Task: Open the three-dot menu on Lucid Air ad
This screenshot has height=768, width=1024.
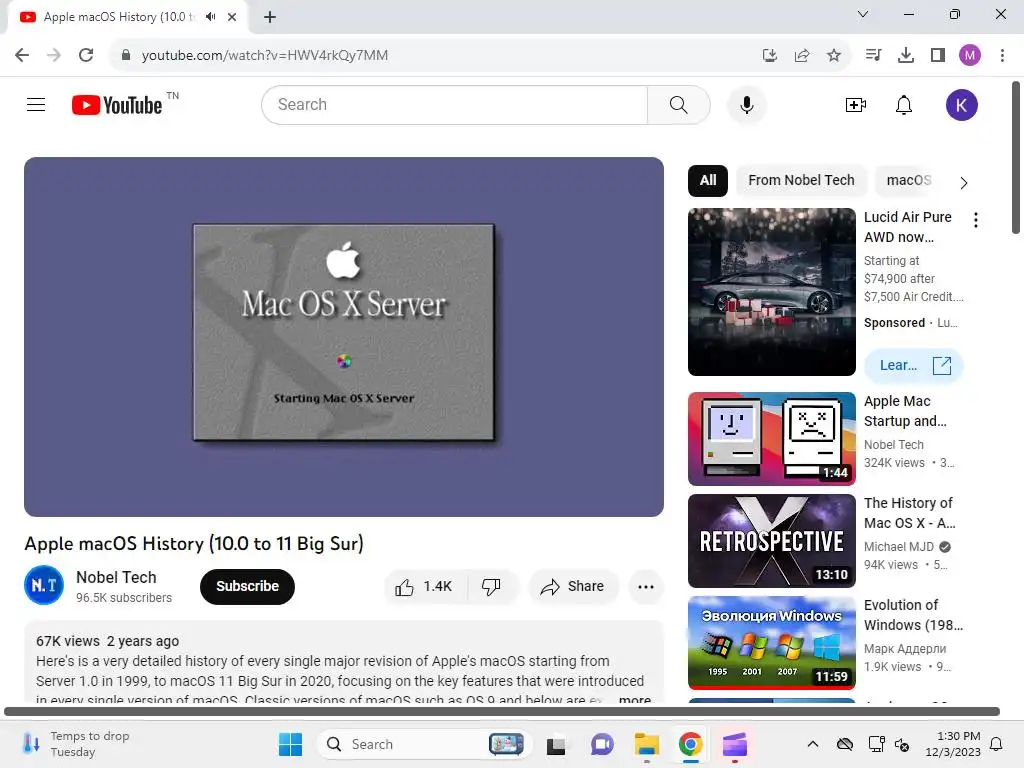Action: click(976, 220)
